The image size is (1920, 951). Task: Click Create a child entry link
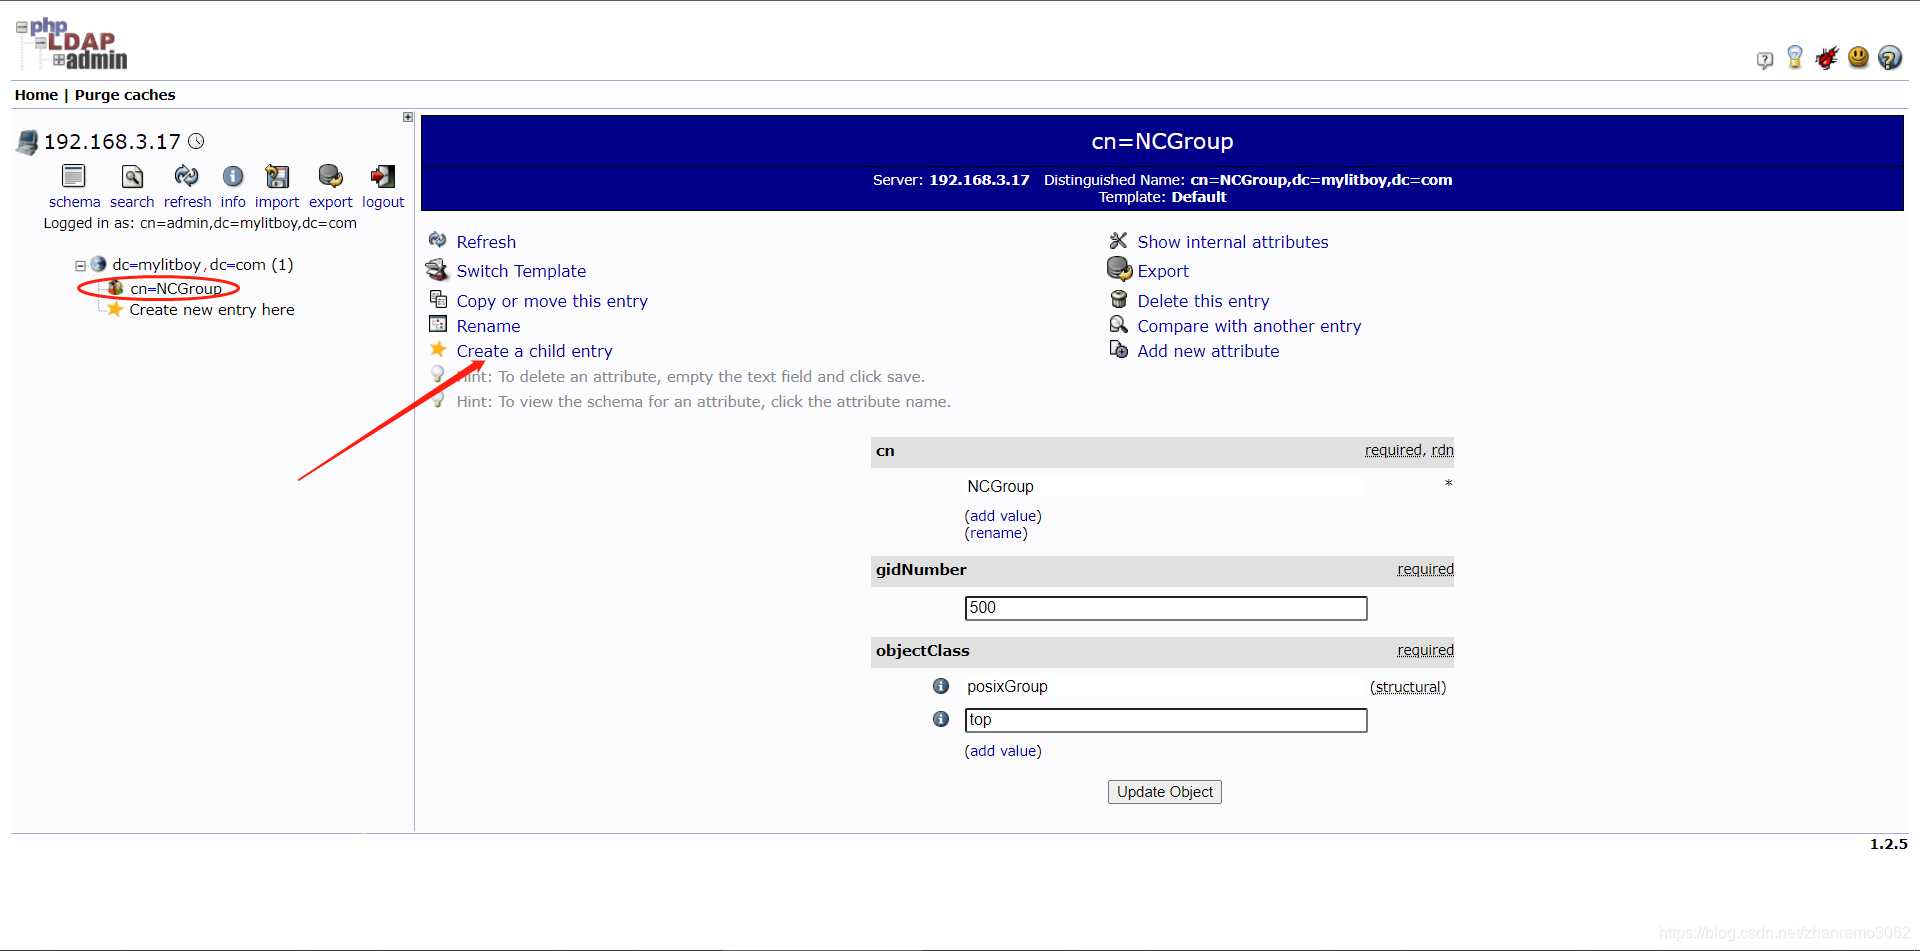coord(534,351)
